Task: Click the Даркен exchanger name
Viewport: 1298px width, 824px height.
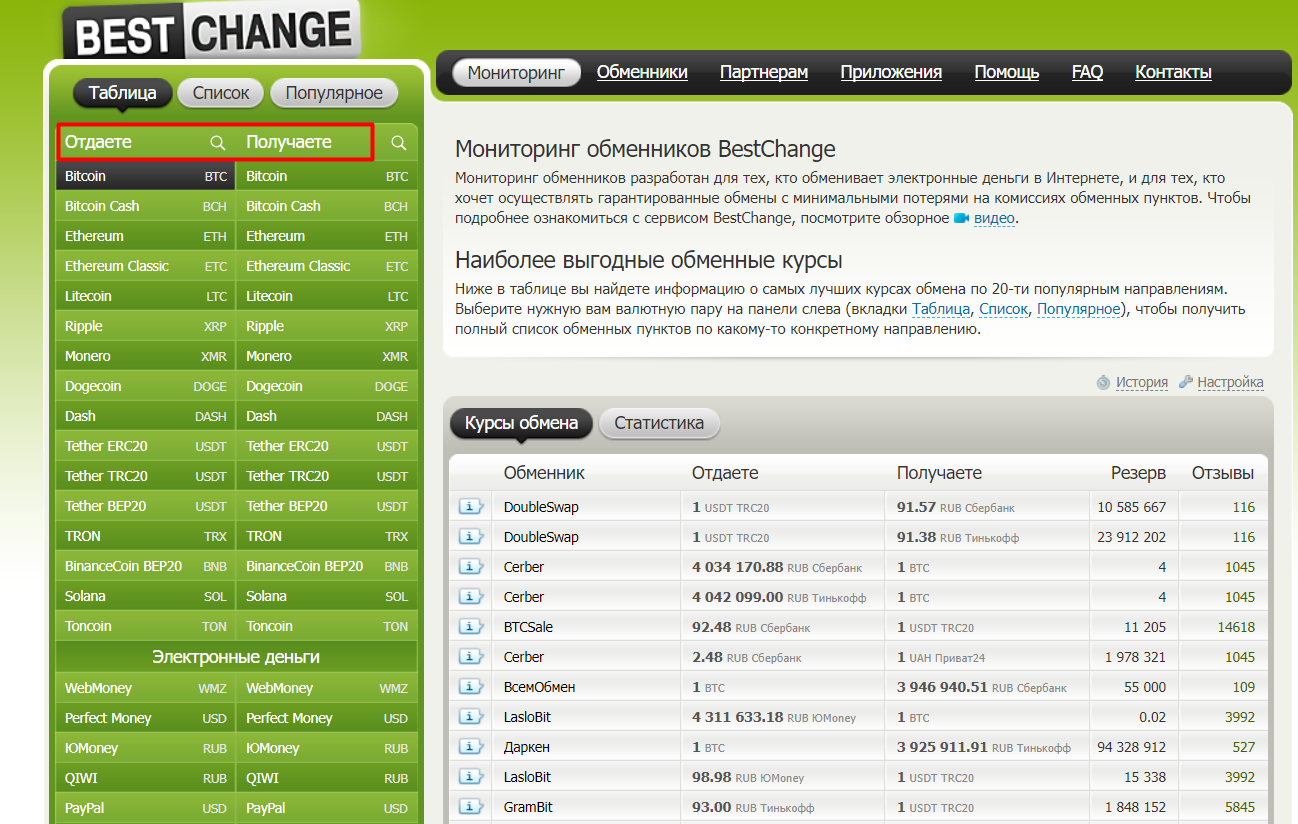Action: 527,747
